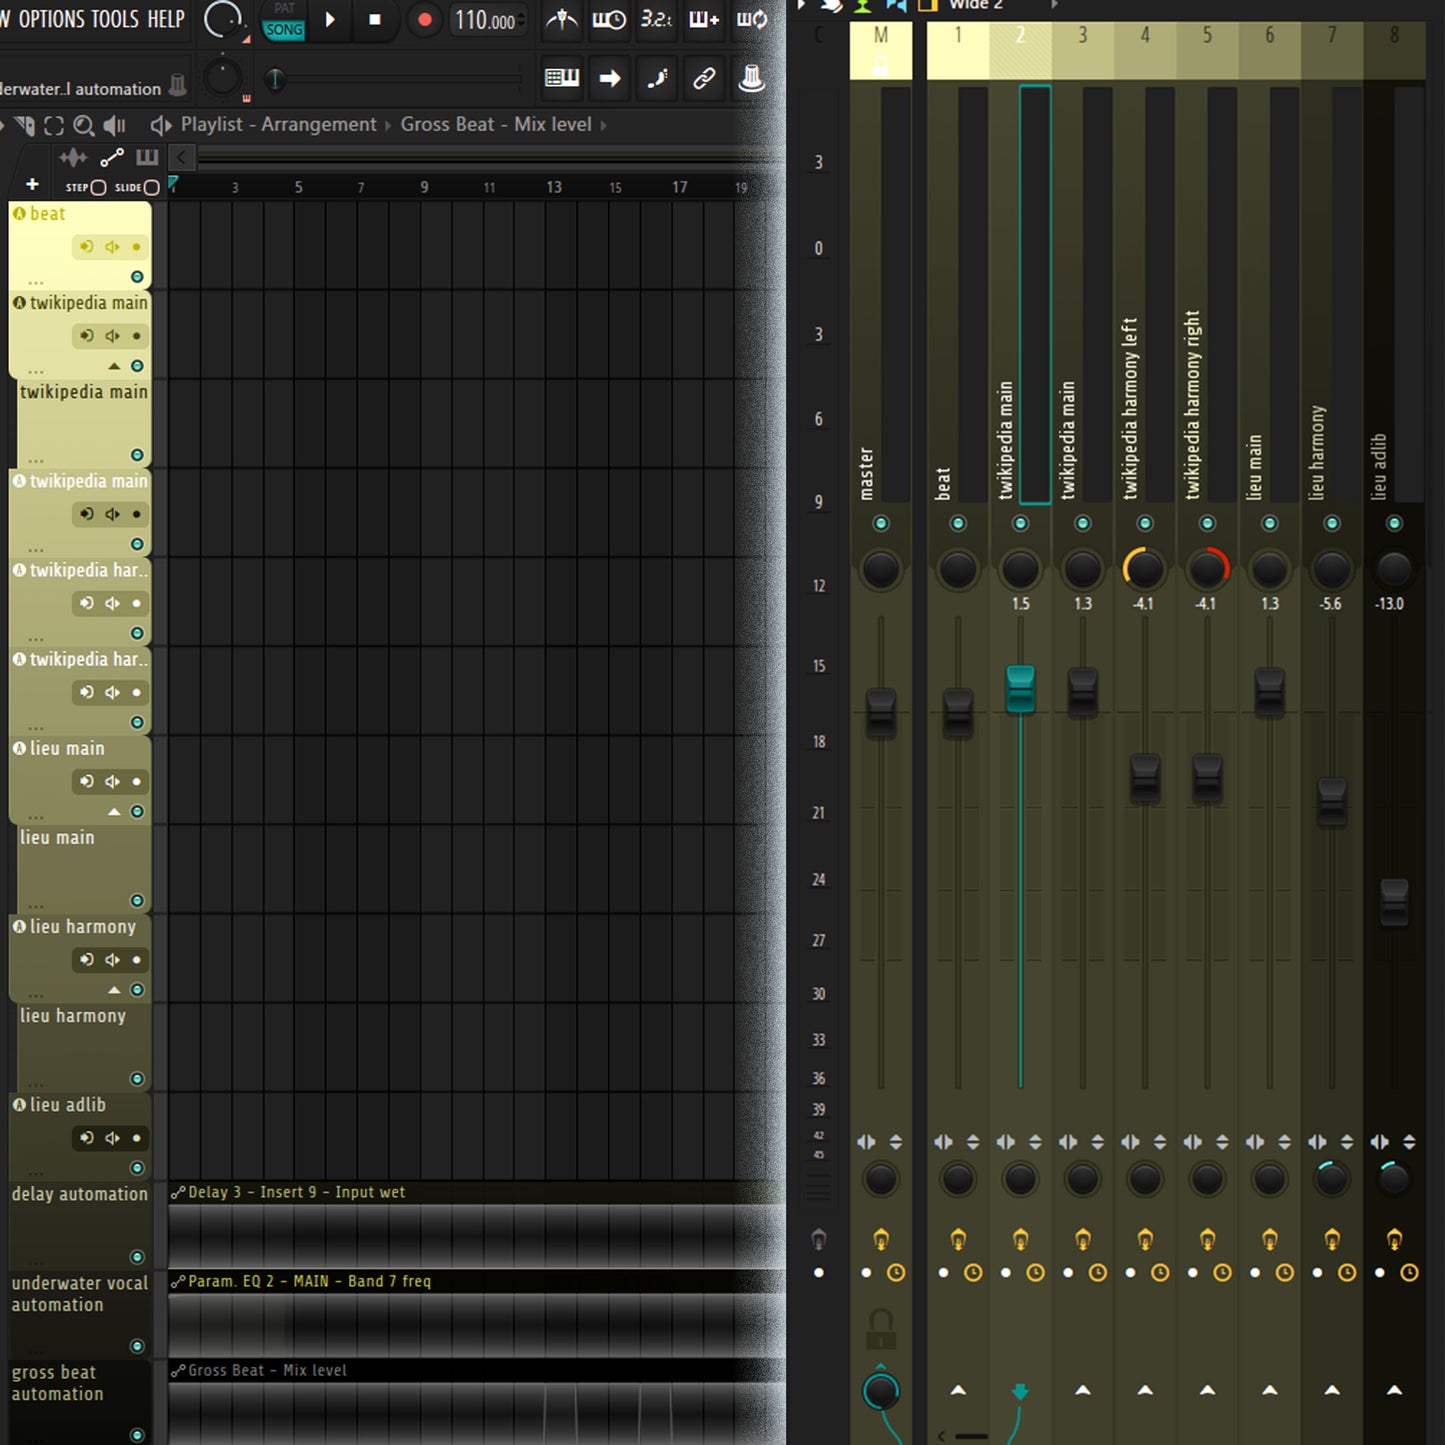Collapse the lieu harmony track group
The image size is (1445, 1445).
[x=114, y=990]
